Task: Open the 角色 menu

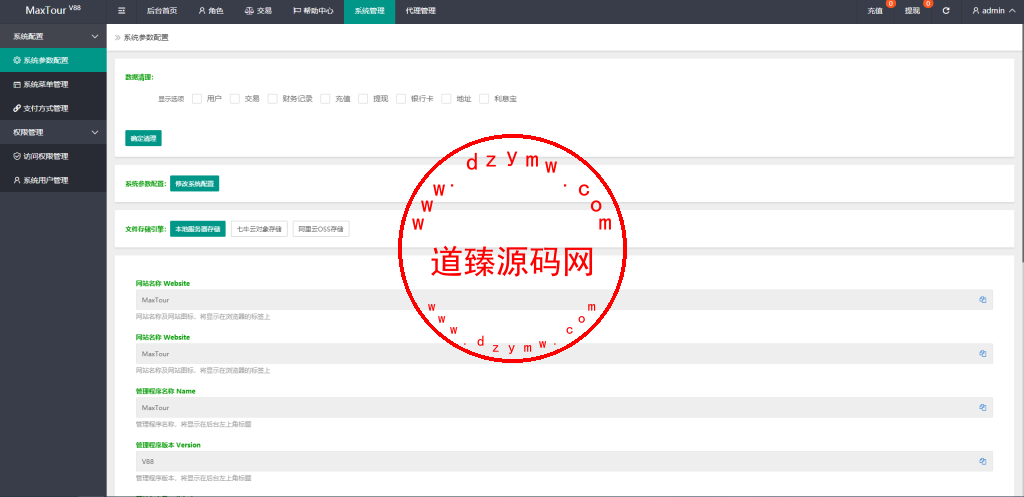Action: tap(210, 11)
